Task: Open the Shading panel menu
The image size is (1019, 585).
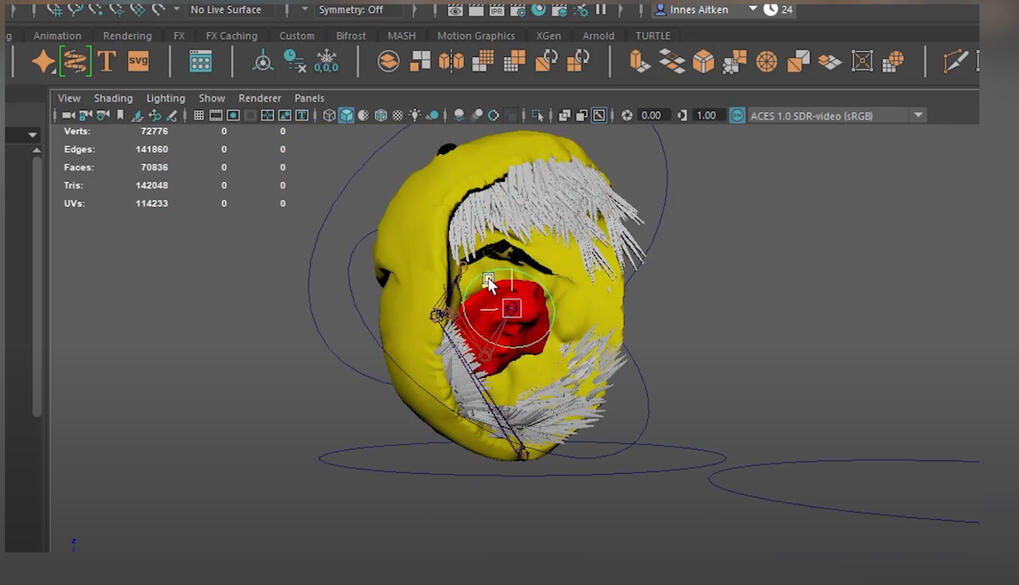Action: point(113,98)
